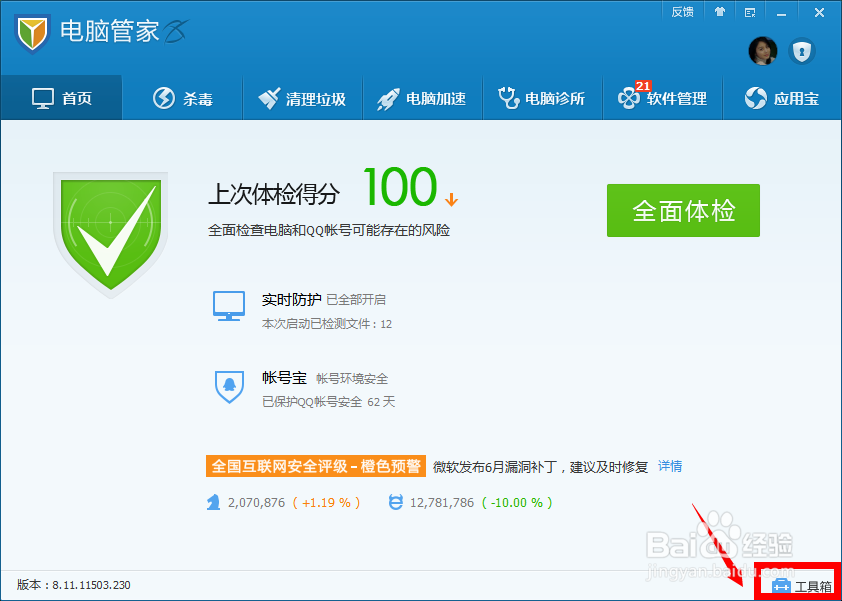Switch to the 应用宝 tab
842x601 pixels.
(x=782, y=98)
